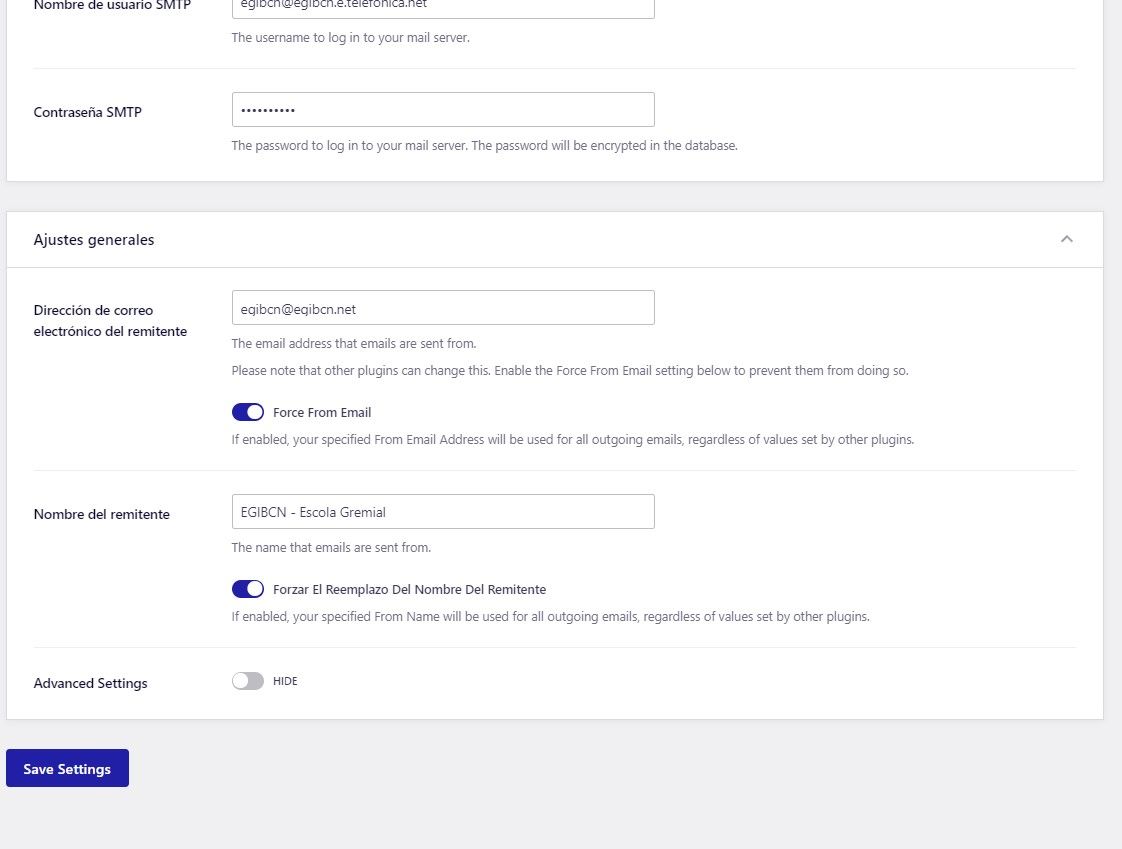Viewport: 1122px width, 849px height.
Task: Click the password encrypted in database help text
Action: 484,145
